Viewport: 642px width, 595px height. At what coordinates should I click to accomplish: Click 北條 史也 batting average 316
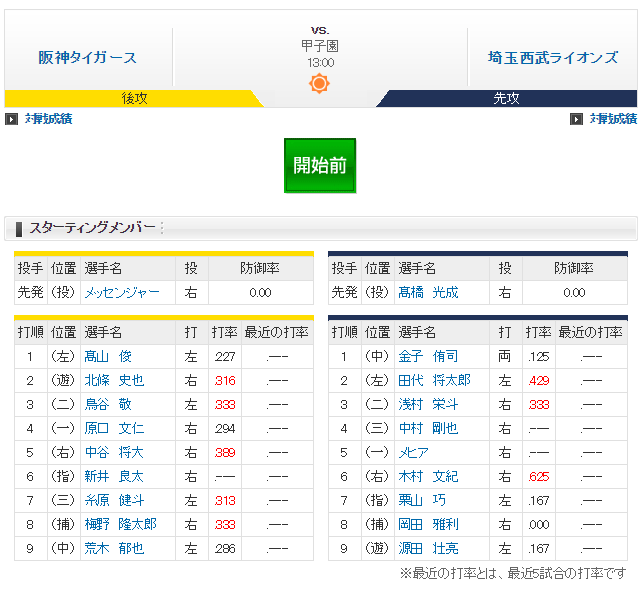coord(225,381)
